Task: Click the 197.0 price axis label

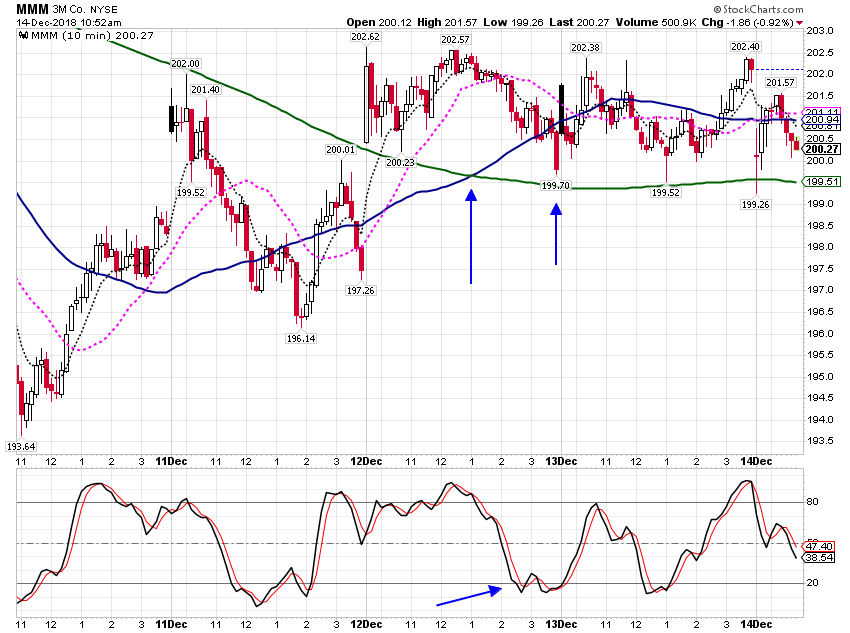Action: [x=820, y=290]
